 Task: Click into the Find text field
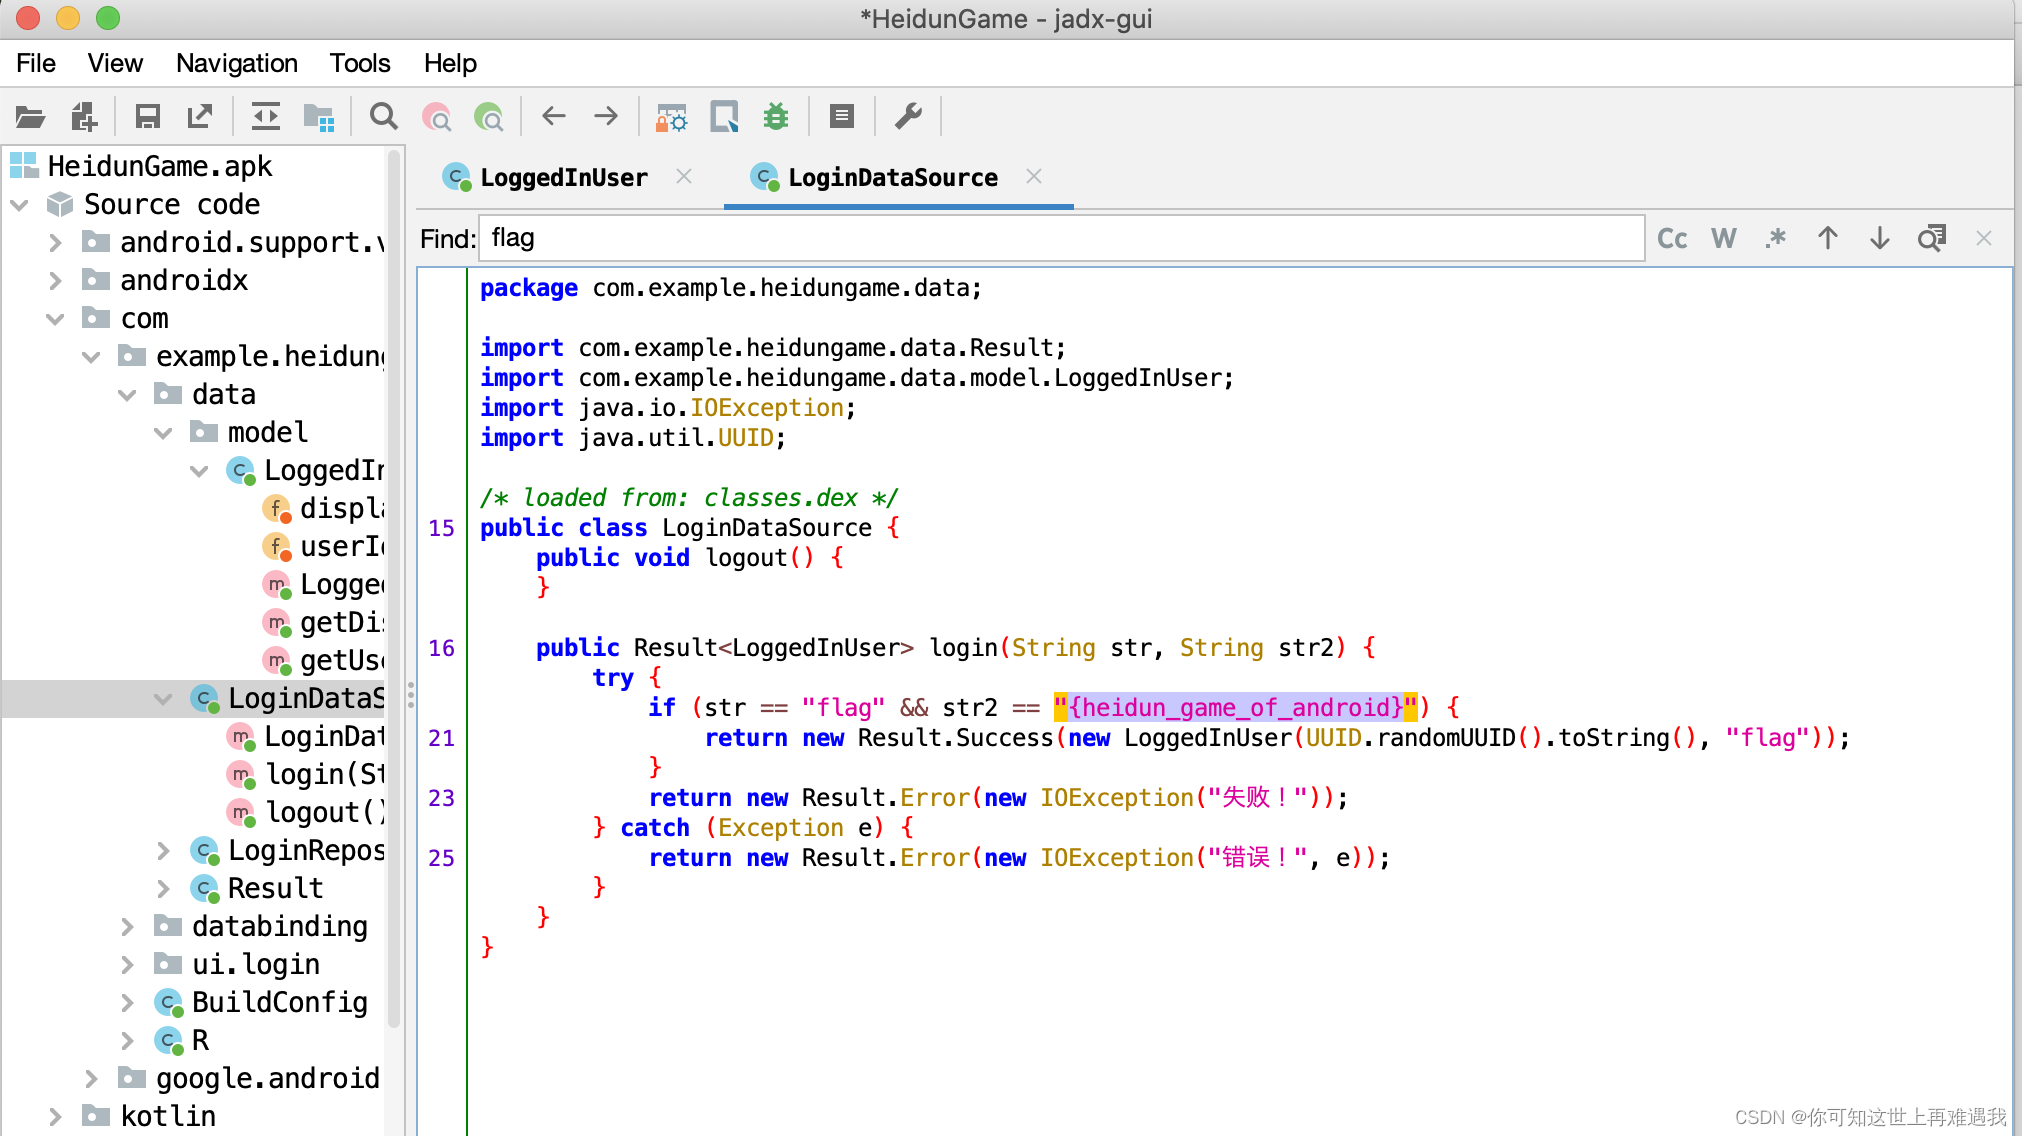(1060, 238)
